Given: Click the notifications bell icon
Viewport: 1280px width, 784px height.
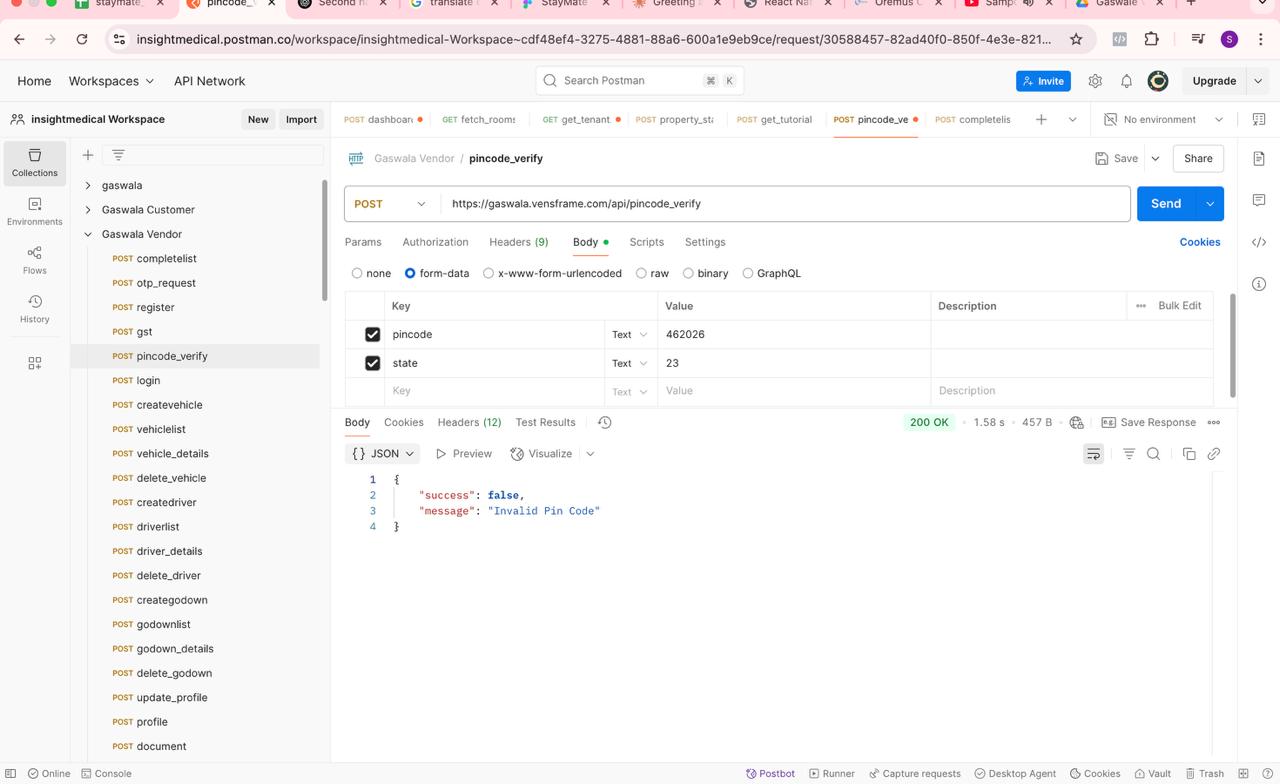Looking at the screenshot, I should [x=1126, y=81].
